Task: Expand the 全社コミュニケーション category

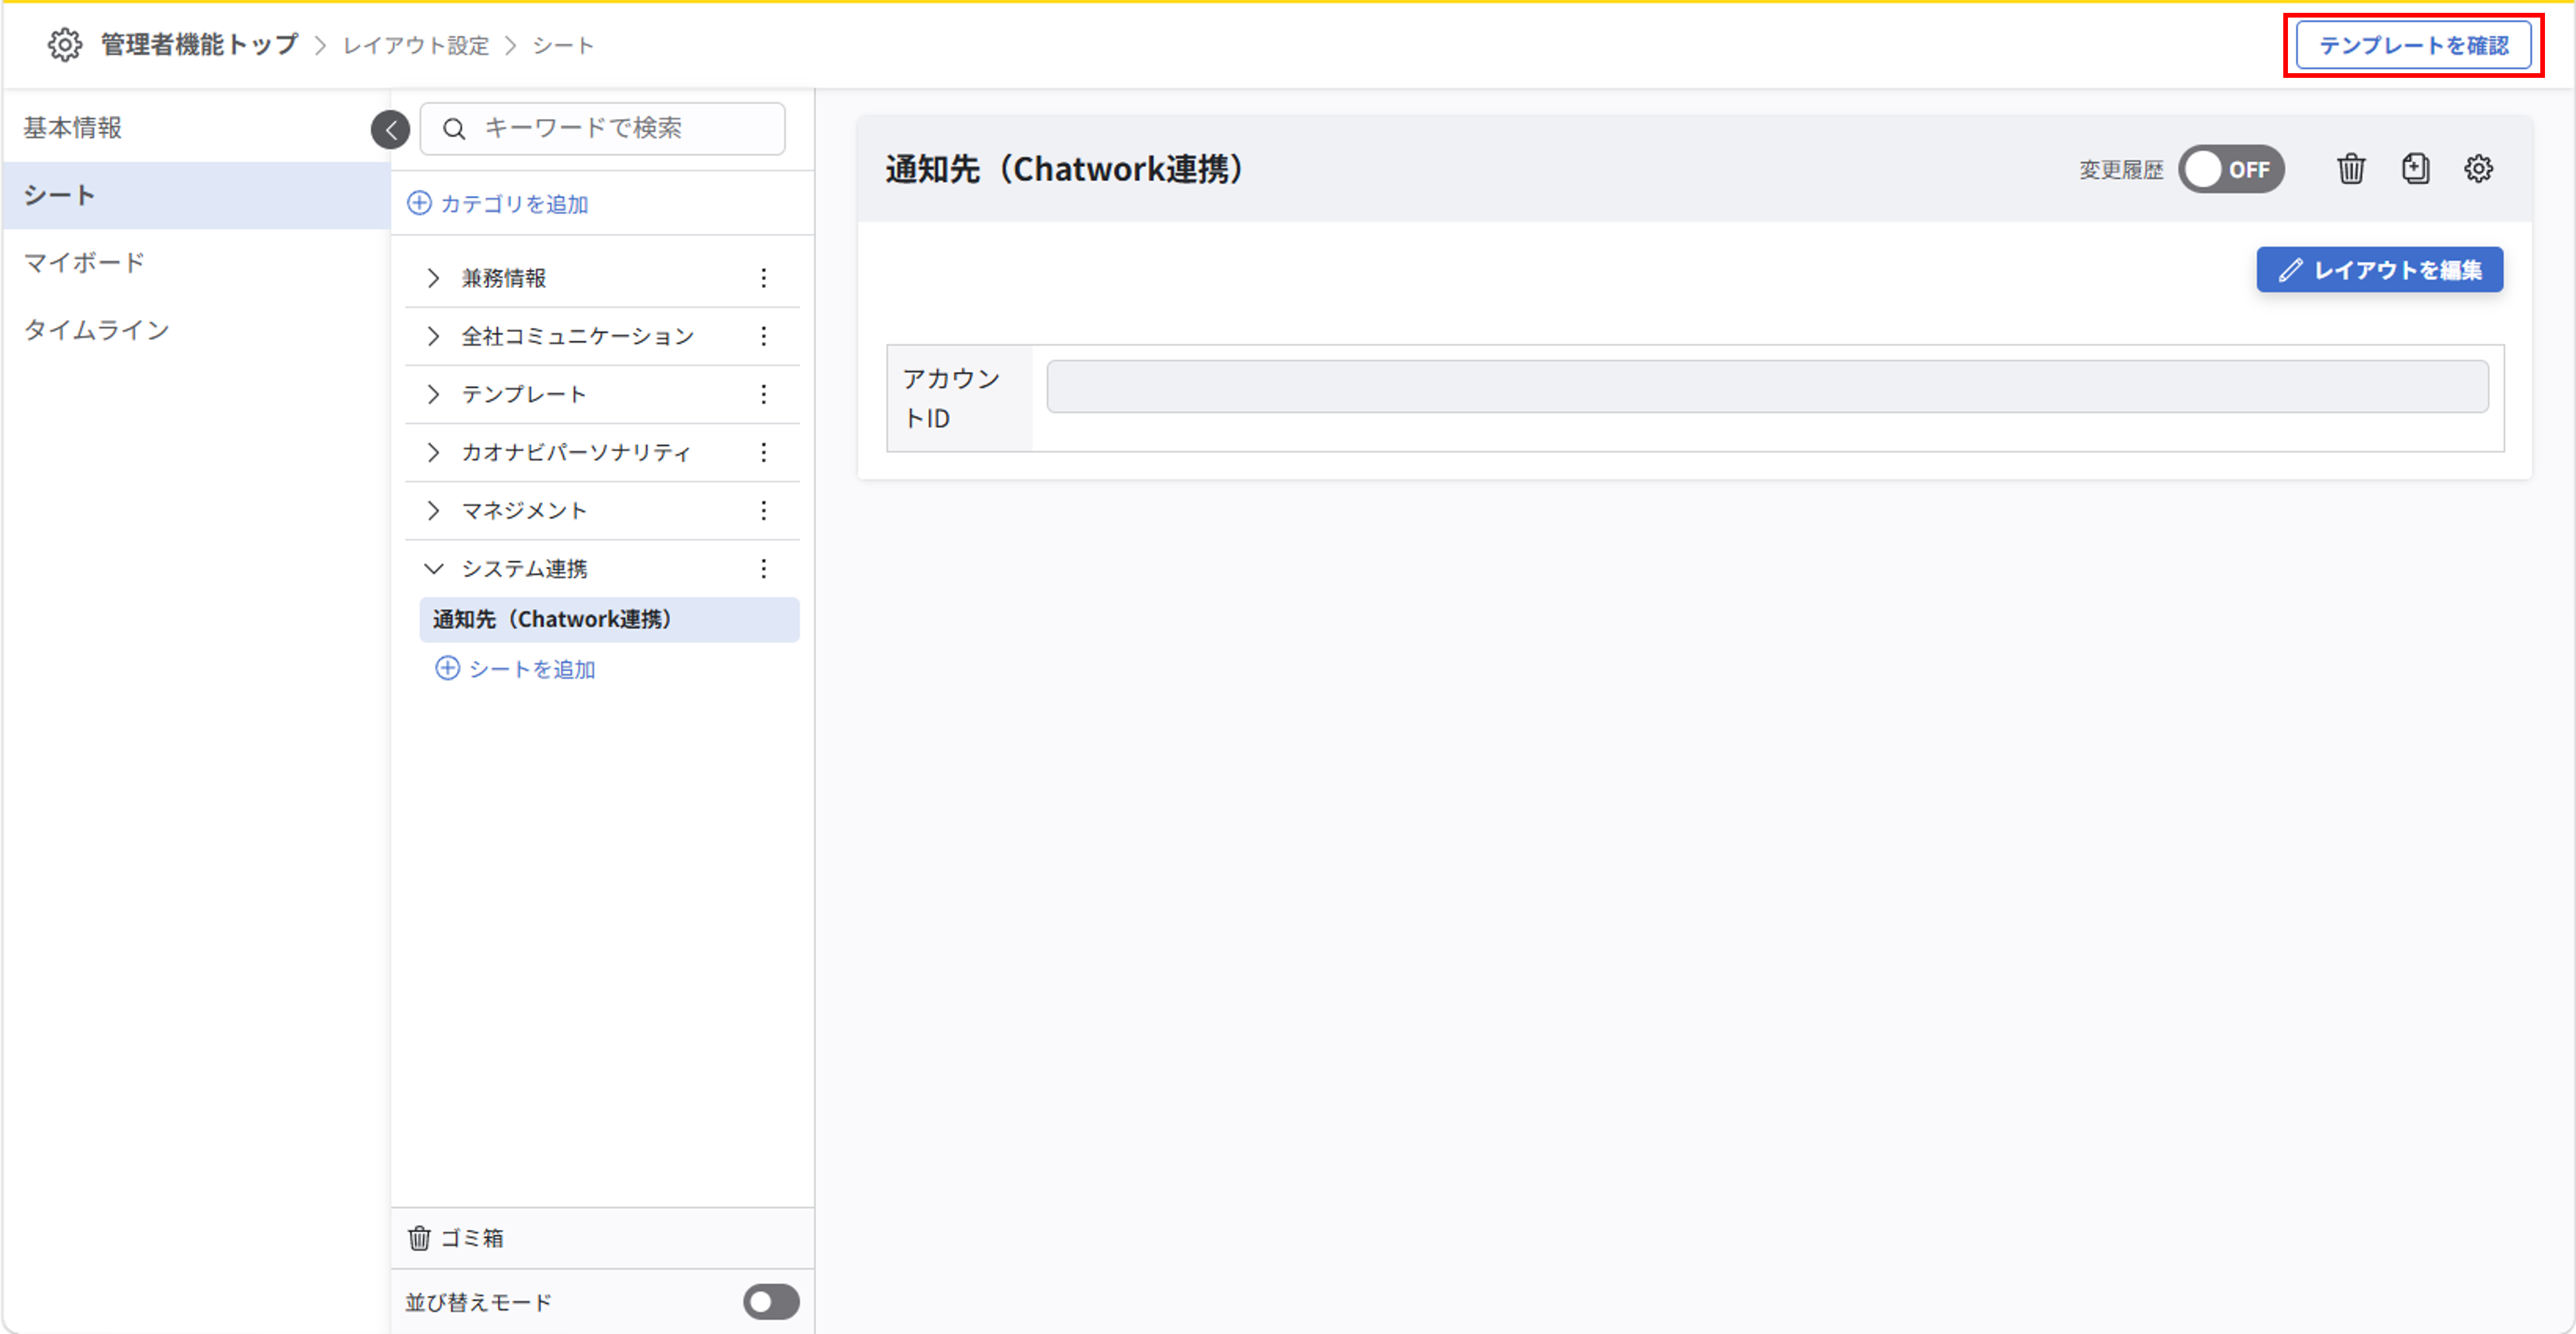Action: tap(433, 336)
